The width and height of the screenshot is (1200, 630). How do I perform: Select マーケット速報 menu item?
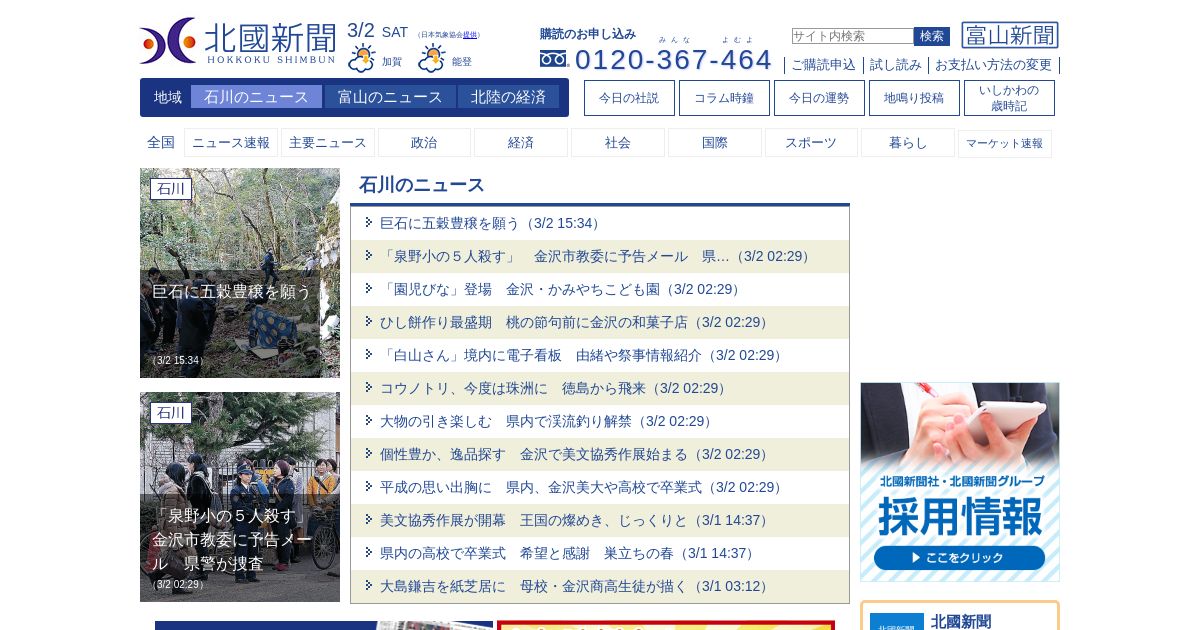[x=1004, y=143]
